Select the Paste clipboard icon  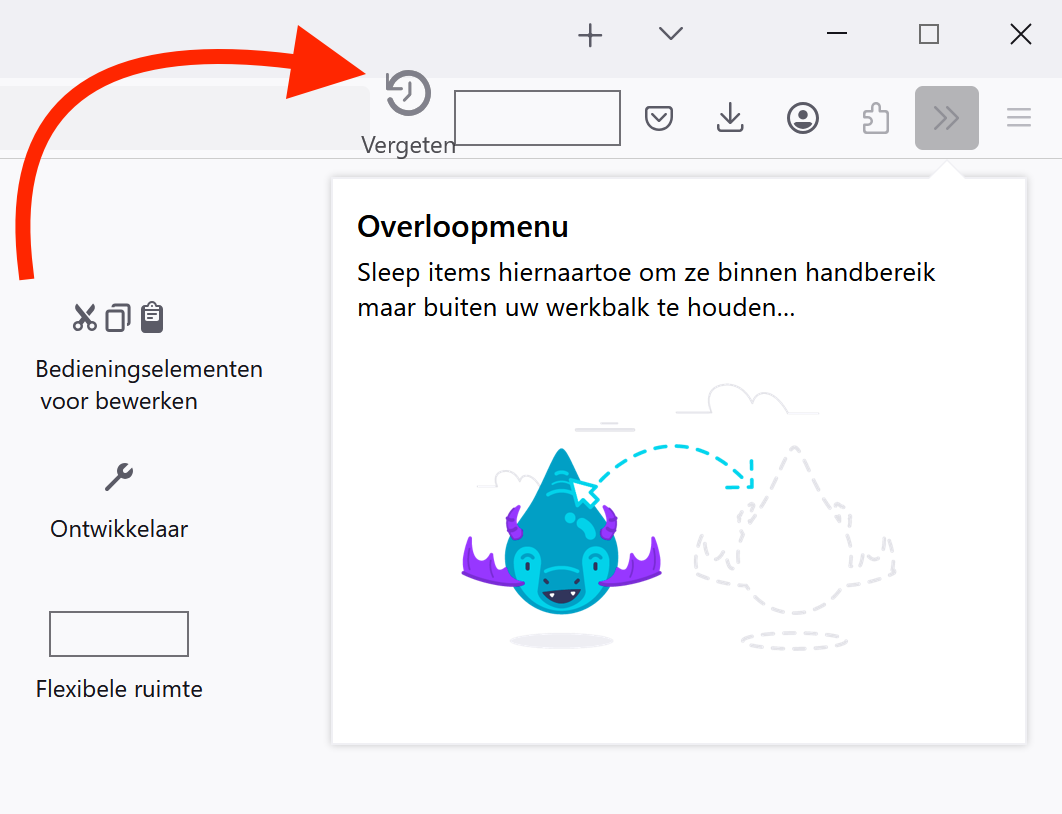coord(152,317)
